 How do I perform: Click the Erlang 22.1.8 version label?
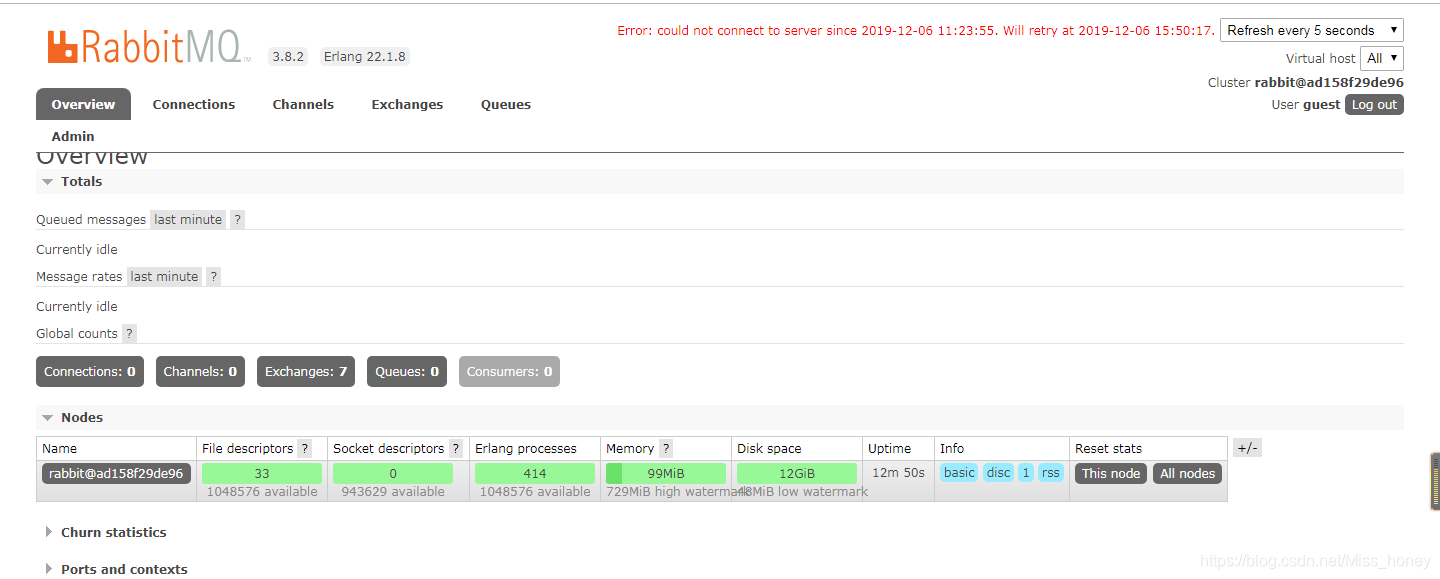click(364, 56)
